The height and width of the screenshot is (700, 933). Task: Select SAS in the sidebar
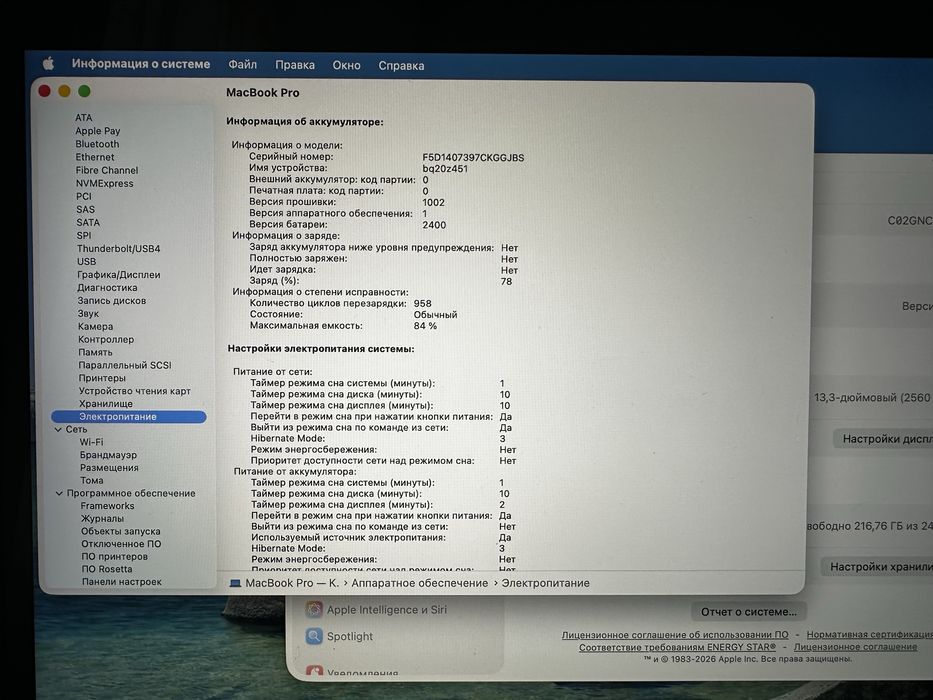tap(85, 210)
